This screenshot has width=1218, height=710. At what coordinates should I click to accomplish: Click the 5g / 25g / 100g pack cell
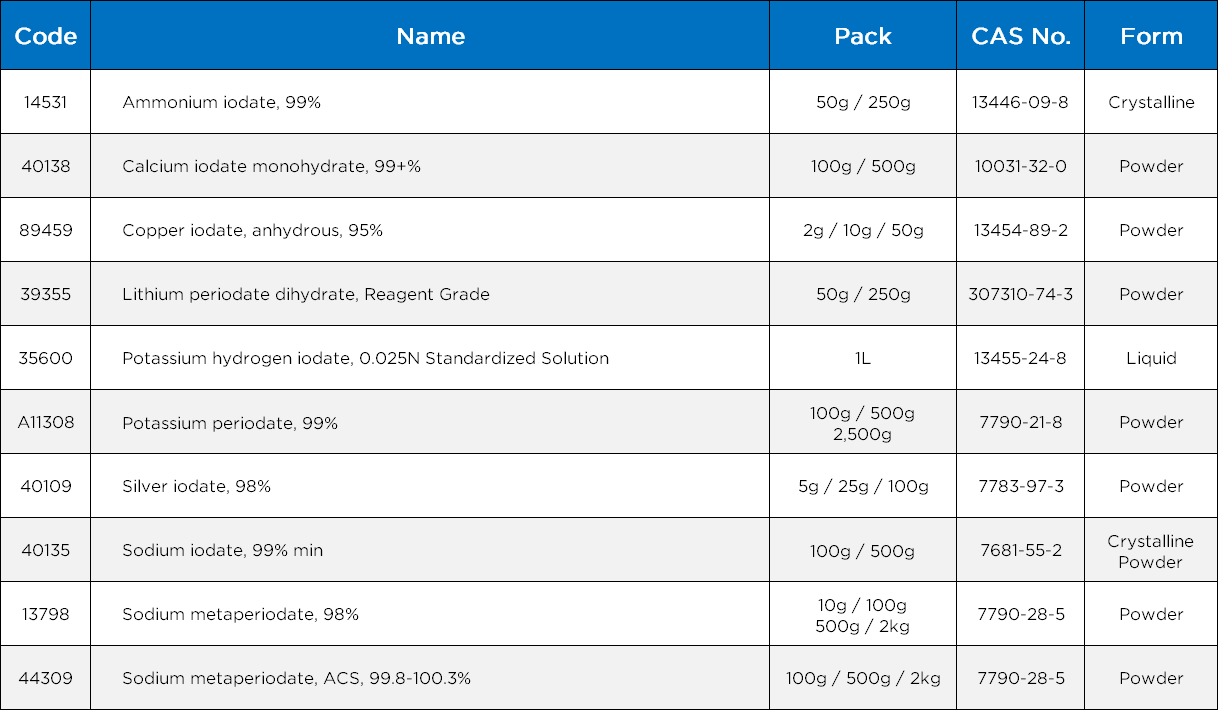coord(863,486)
